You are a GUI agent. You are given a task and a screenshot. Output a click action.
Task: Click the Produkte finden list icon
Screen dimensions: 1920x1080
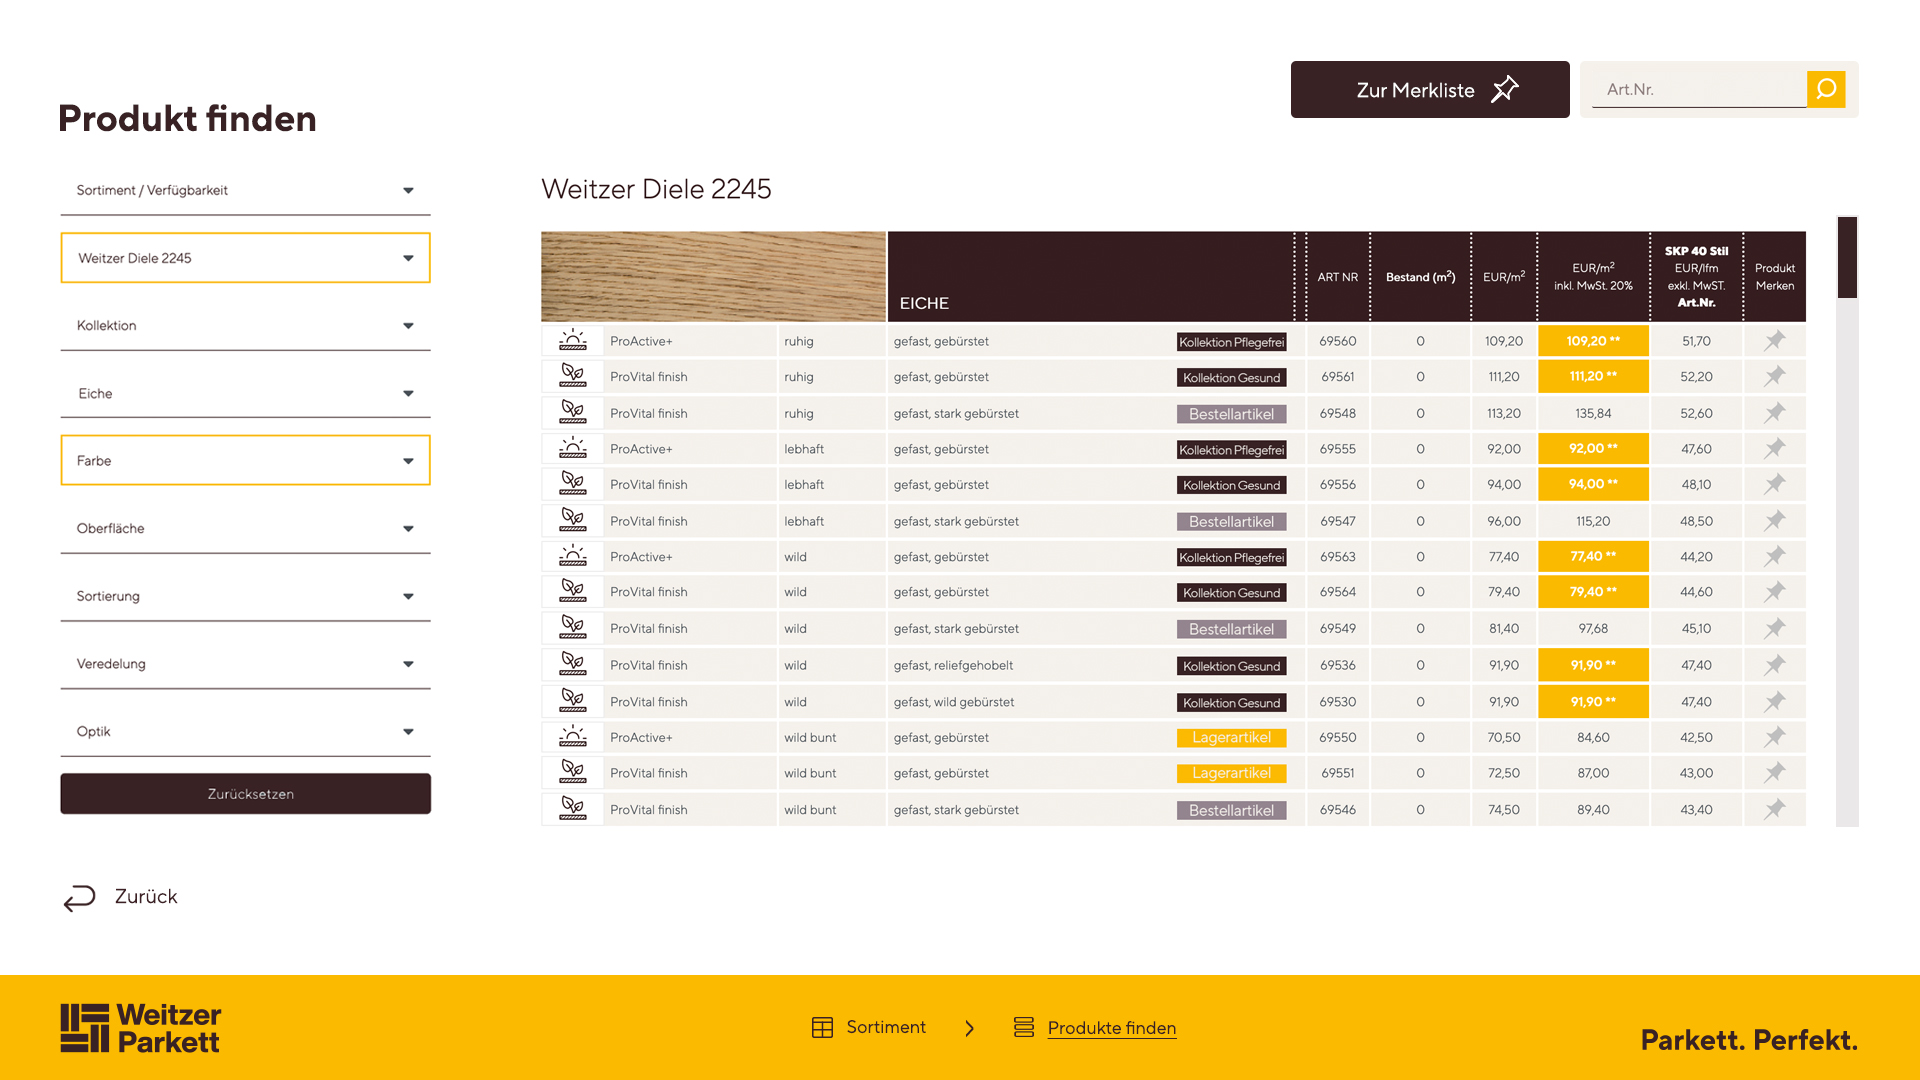1024,1028
